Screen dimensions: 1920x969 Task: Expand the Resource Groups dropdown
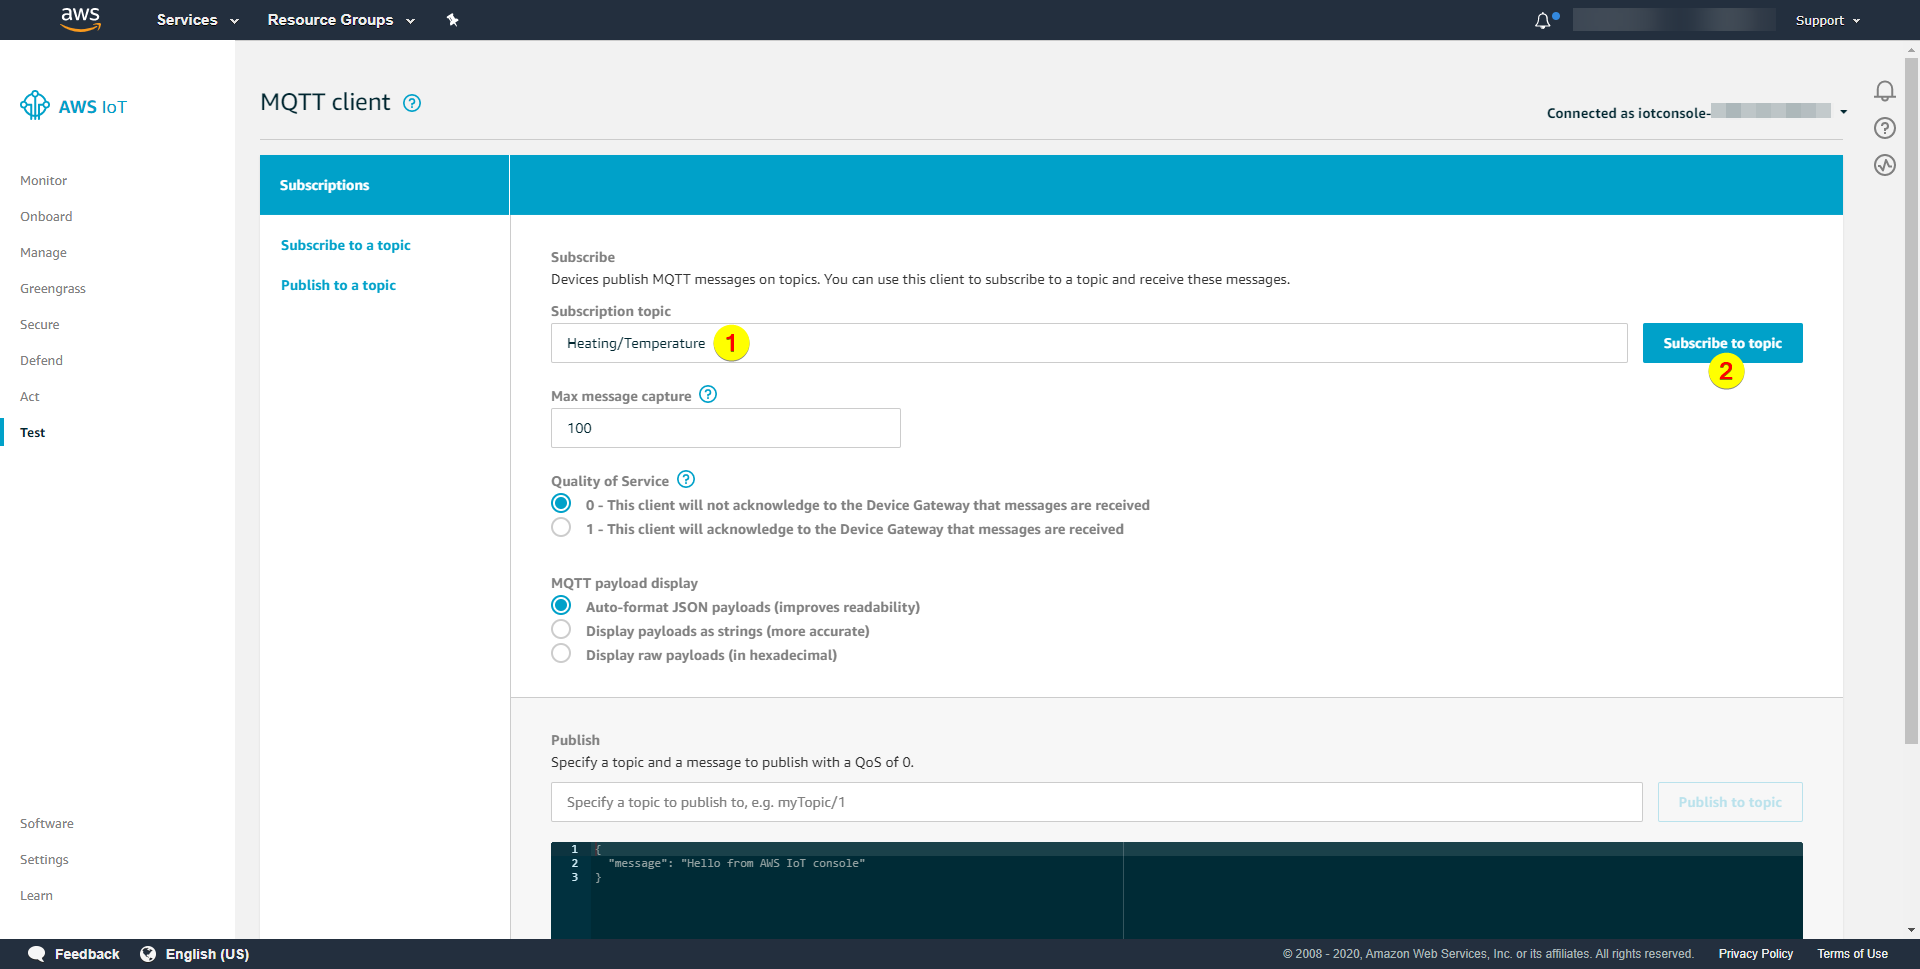pos(340,20)
